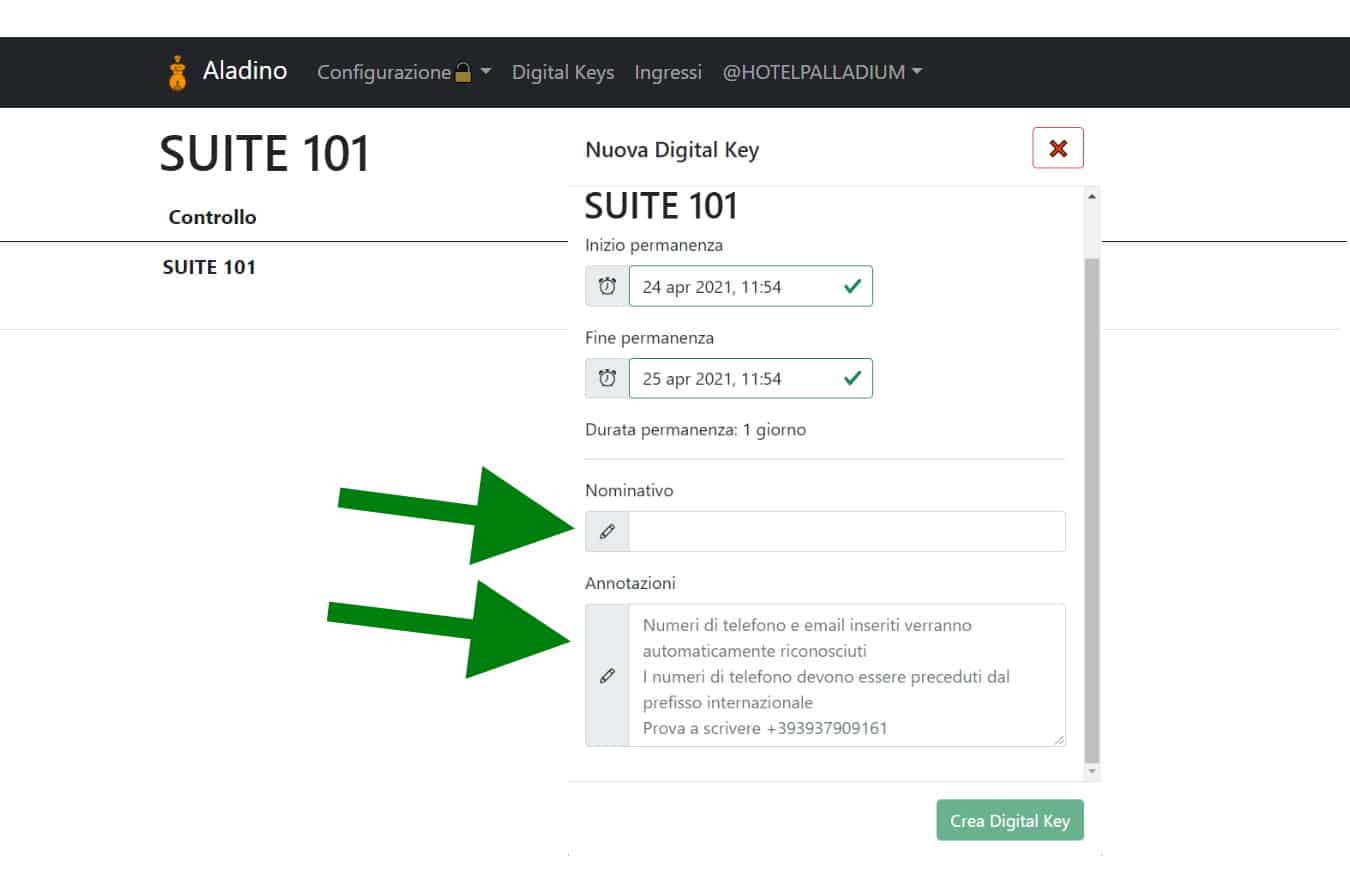Image resolution: width=1350 pixels, height=869 pixels.
Task: Click the large SUITE 101 page heading
Action: click(265, 154)
